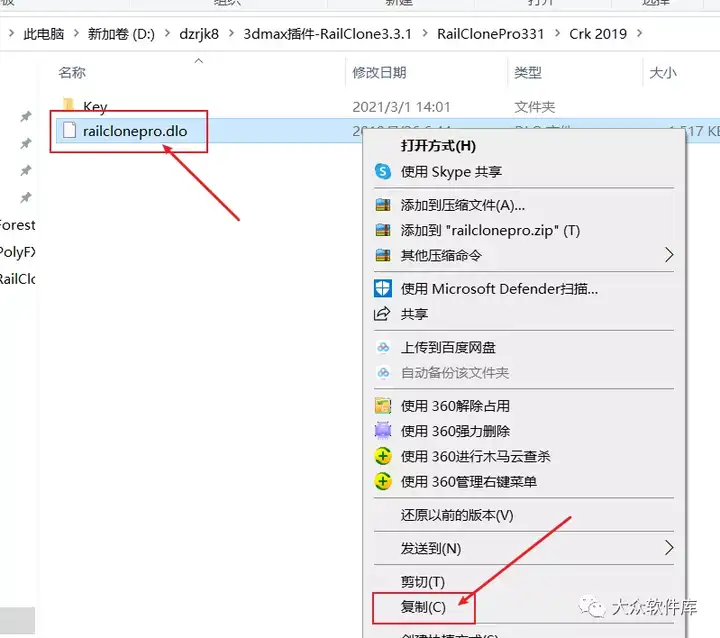
Task: Select 使用 360管理右键菜单
Action: pyautogui.click(x=468, y=481)
